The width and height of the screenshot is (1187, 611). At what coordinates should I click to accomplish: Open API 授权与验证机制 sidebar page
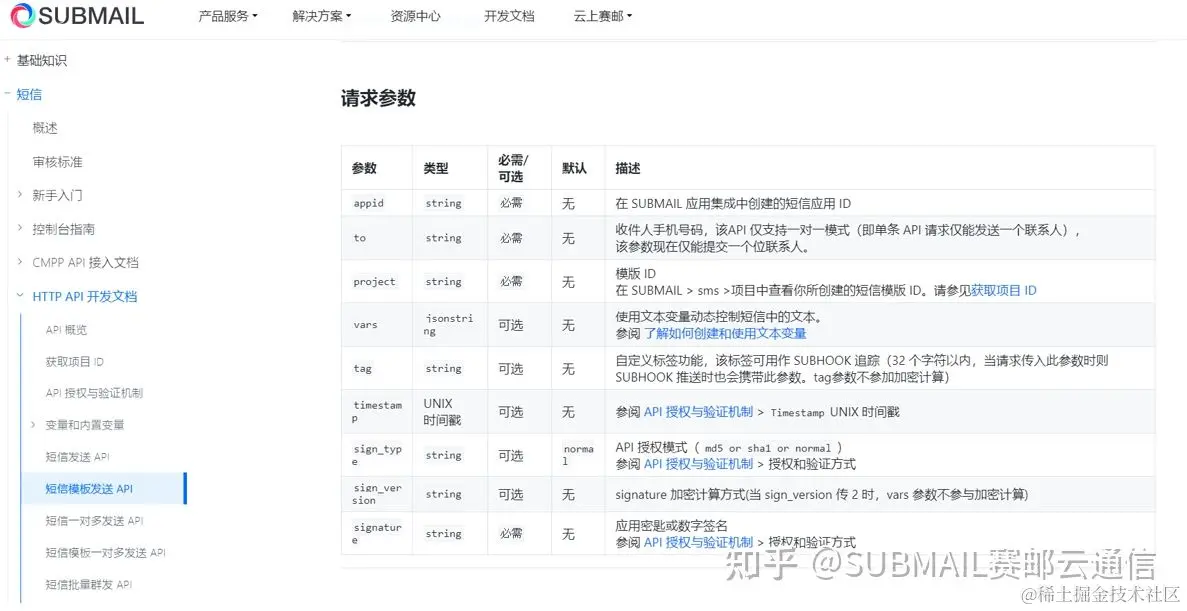(94, 393)
